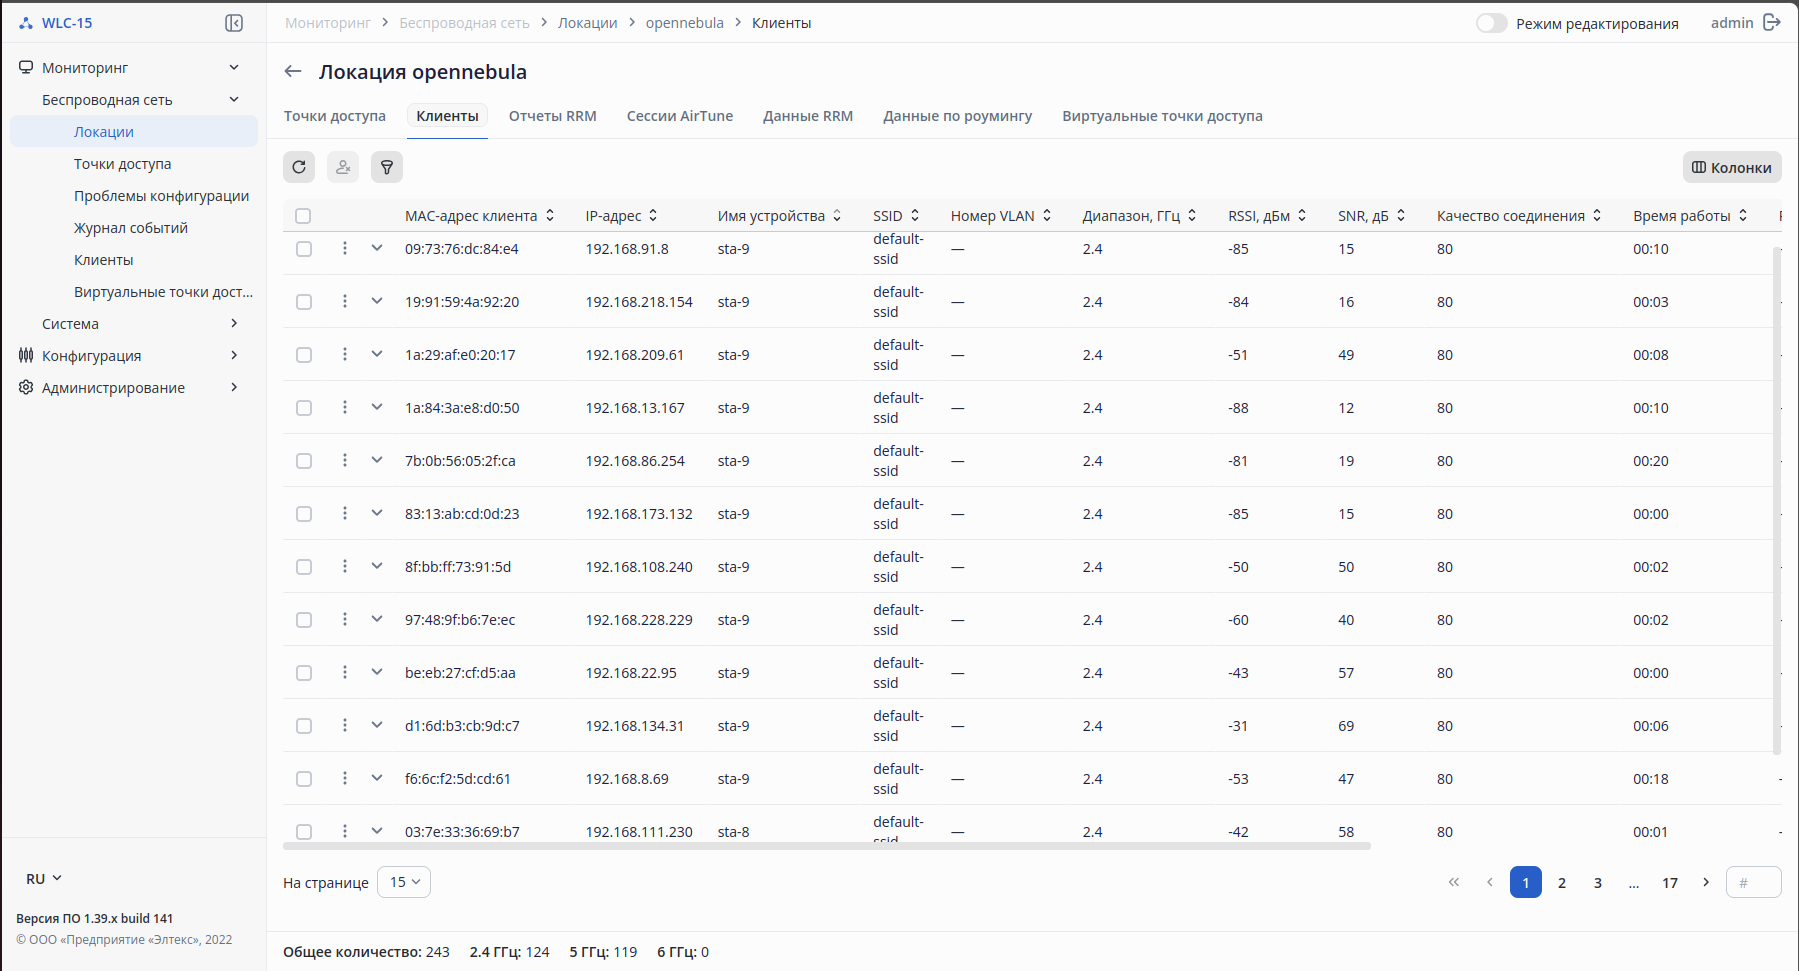Select checkbox for client be:eb:27:cf:d5:aa
Screen dimensions: 1799x971
[x=304, y=673]
